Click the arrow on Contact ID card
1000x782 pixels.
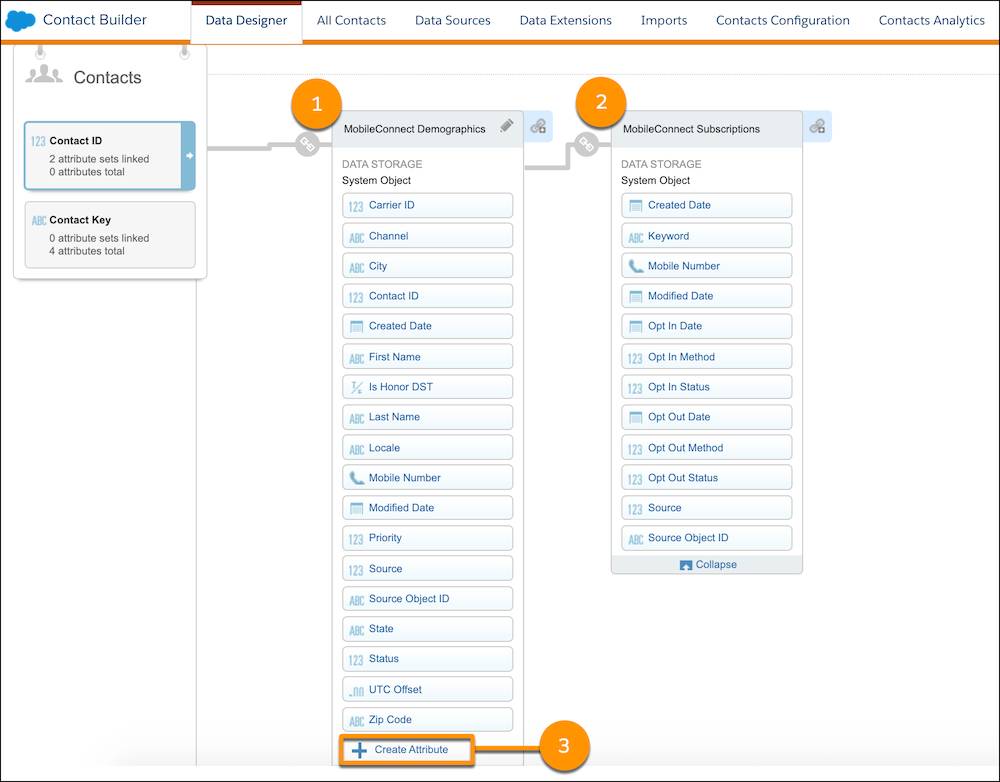click(189, 156)
